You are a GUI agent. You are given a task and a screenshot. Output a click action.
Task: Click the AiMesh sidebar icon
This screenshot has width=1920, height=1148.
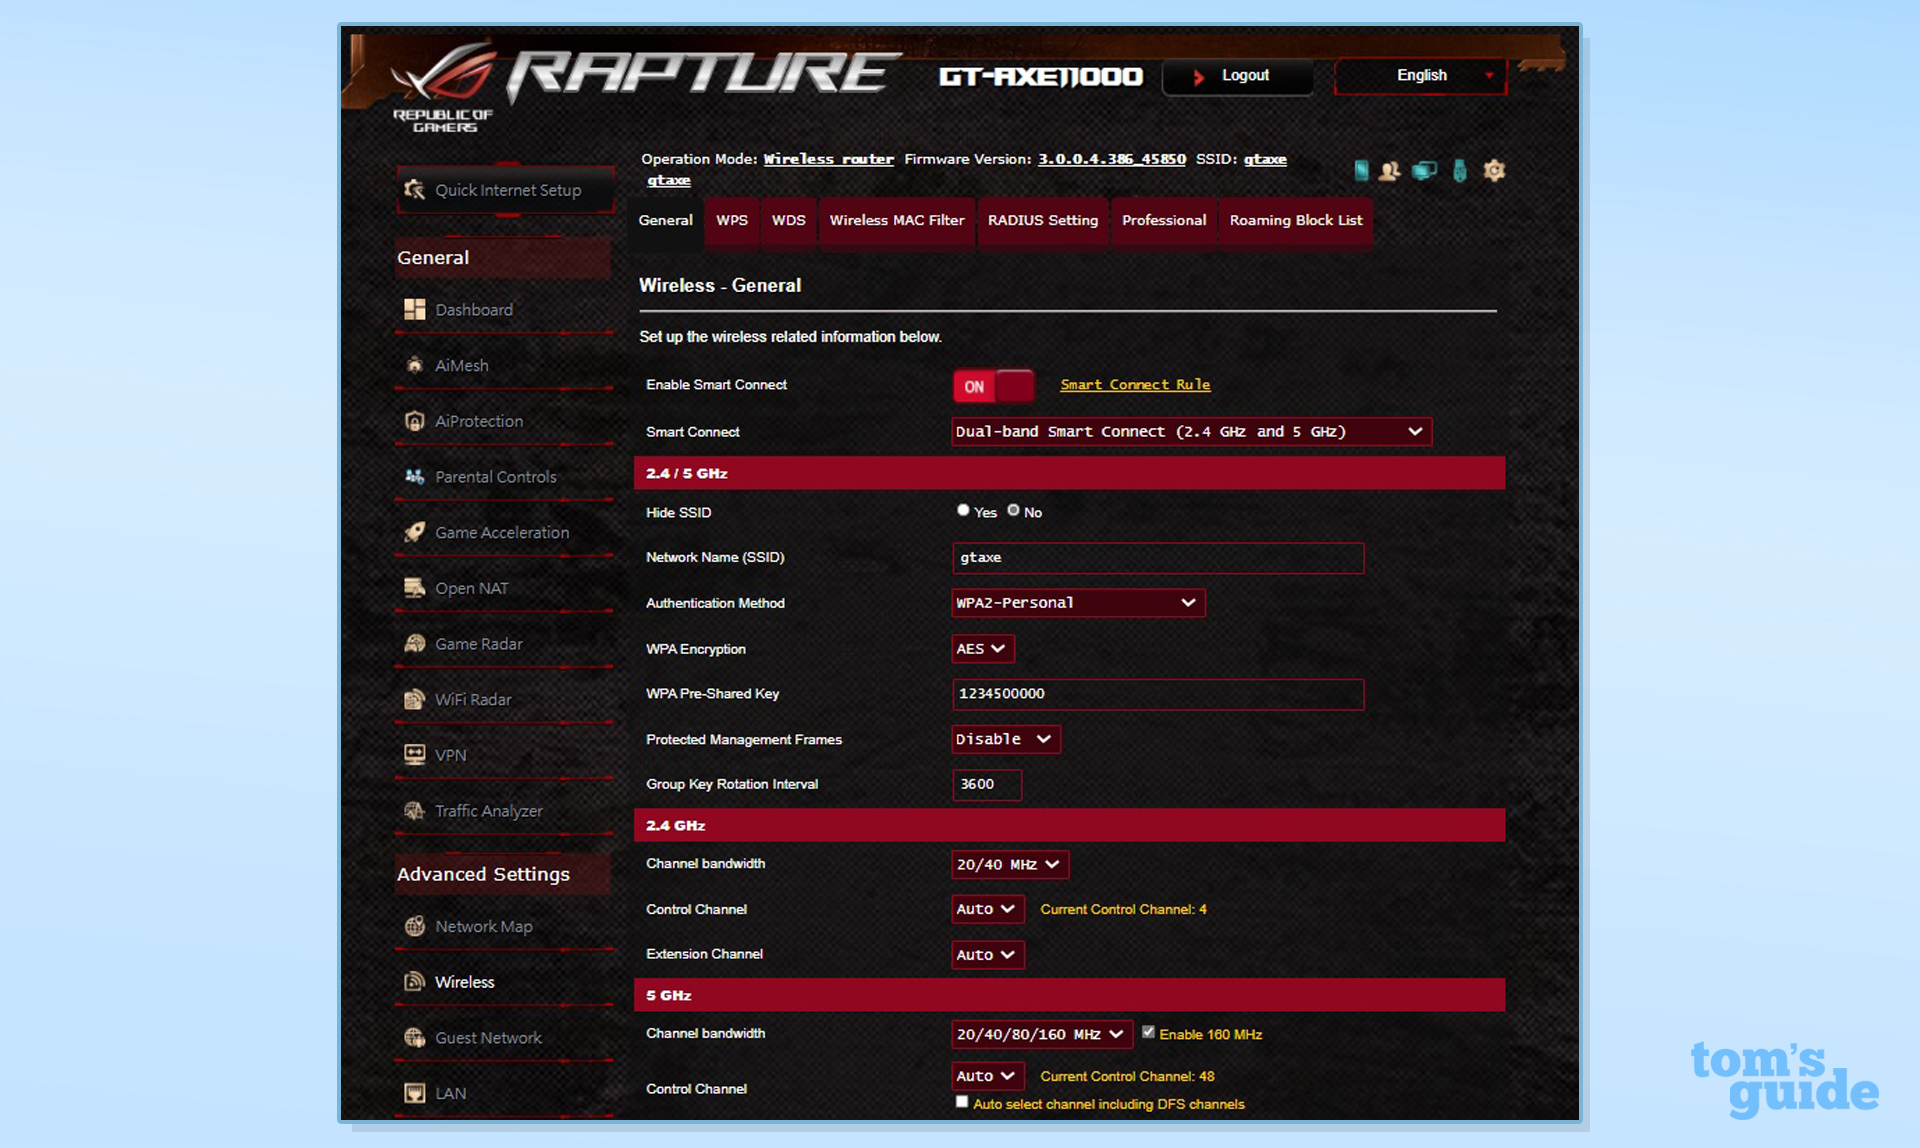(414, 365)
